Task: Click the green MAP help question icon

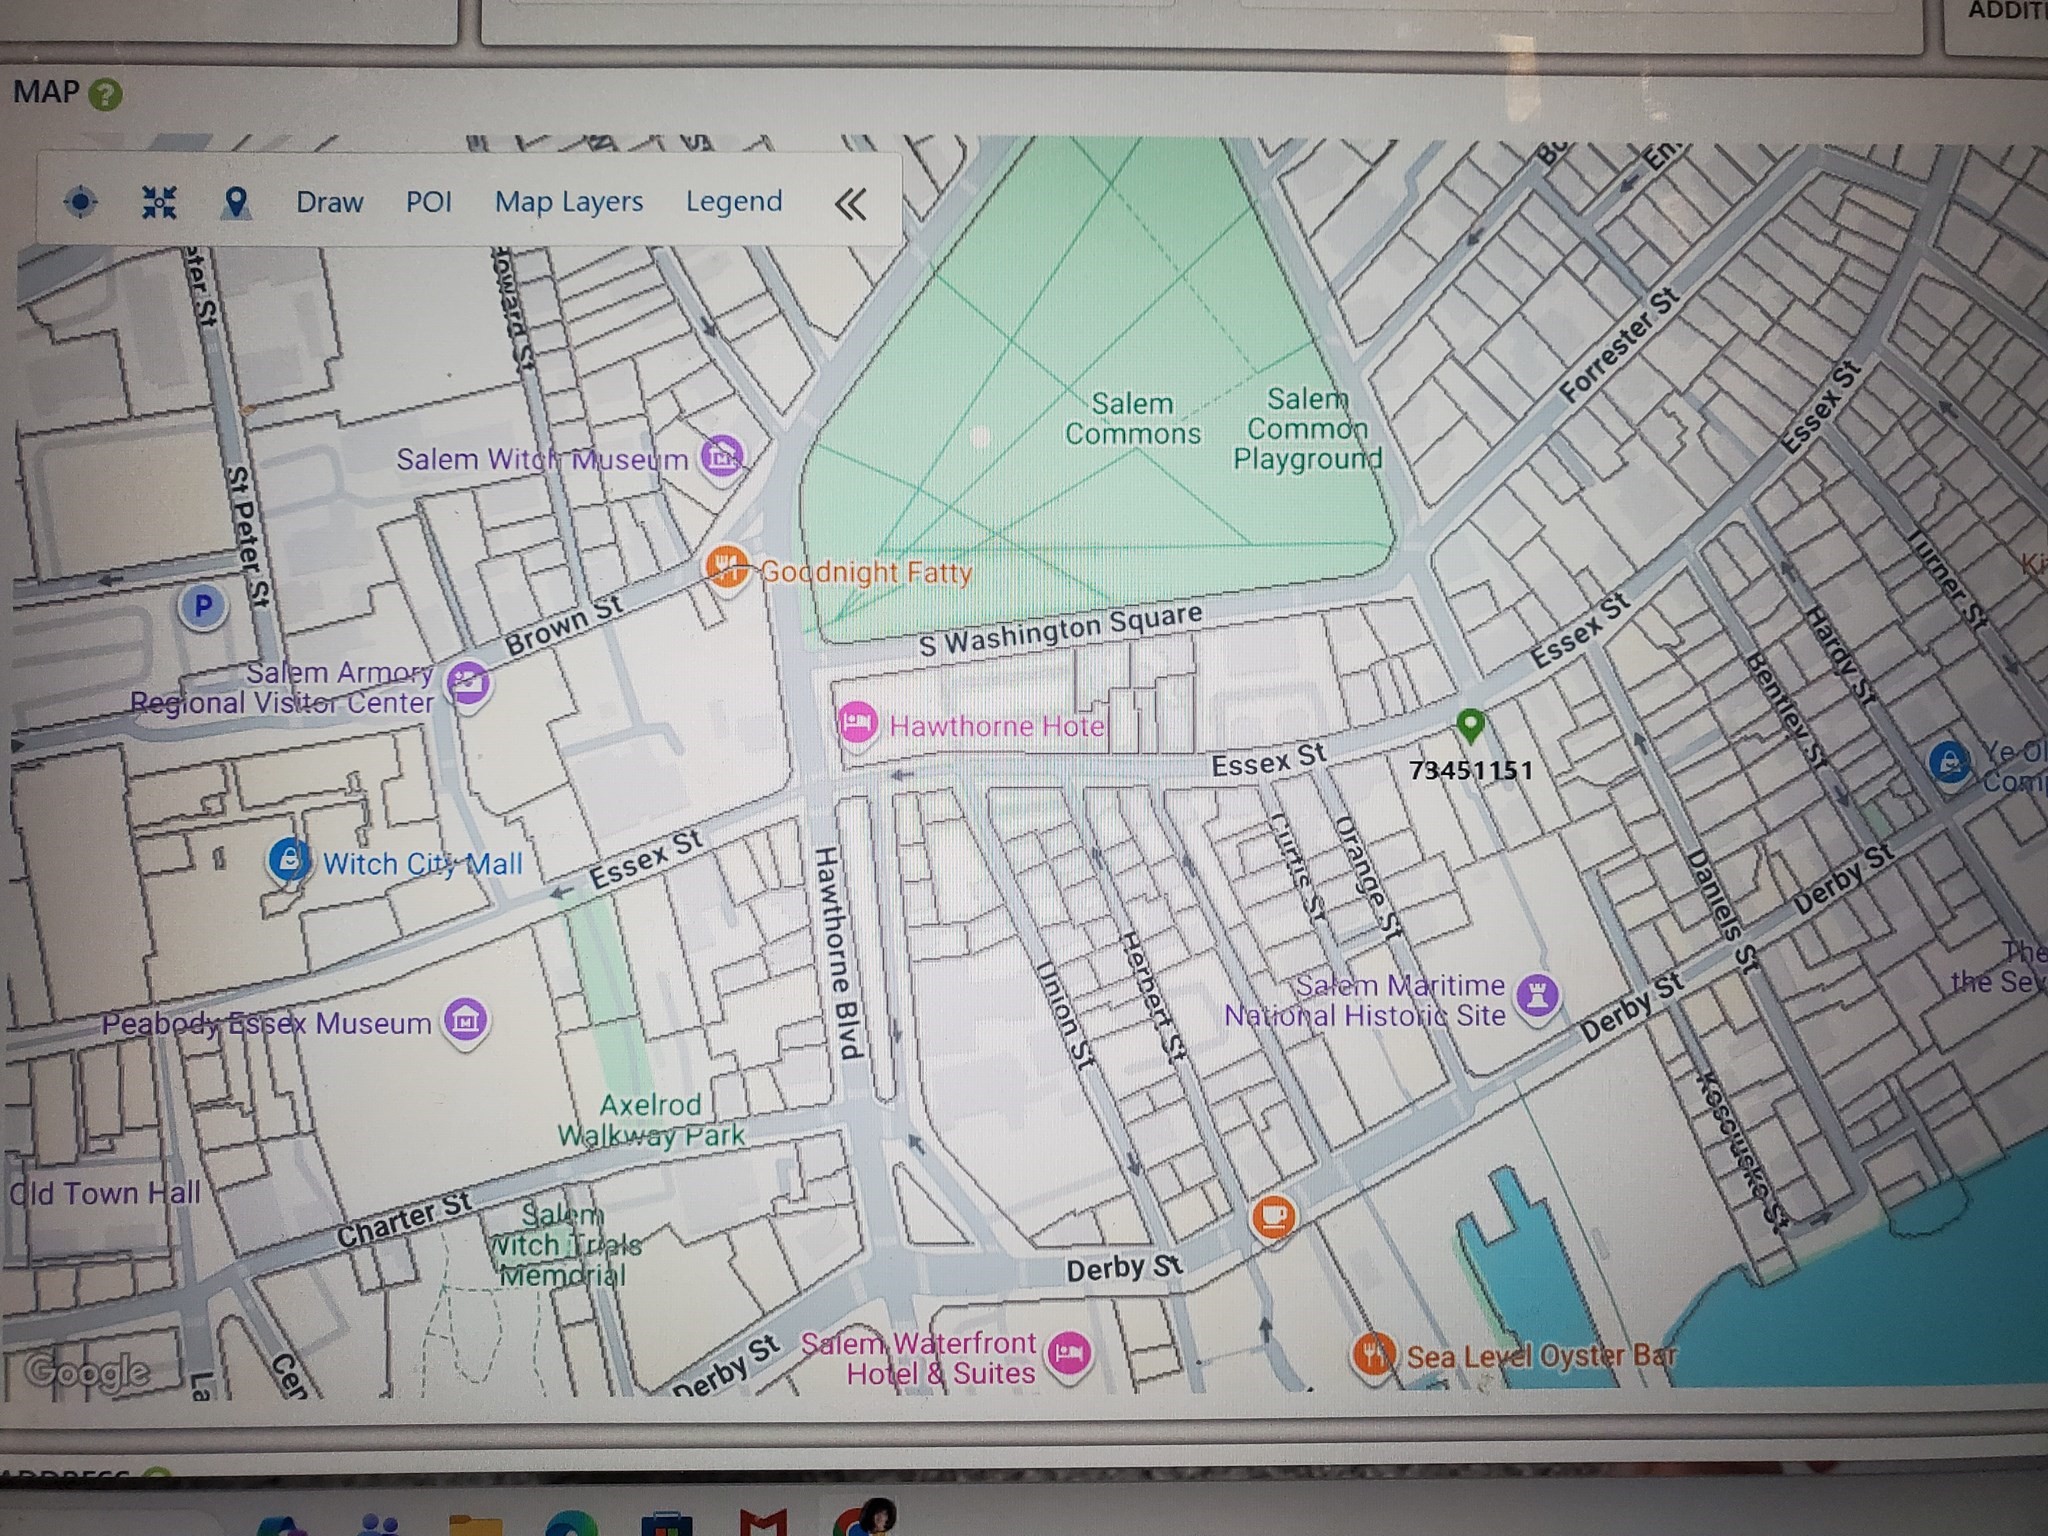Action: [105, 95]
